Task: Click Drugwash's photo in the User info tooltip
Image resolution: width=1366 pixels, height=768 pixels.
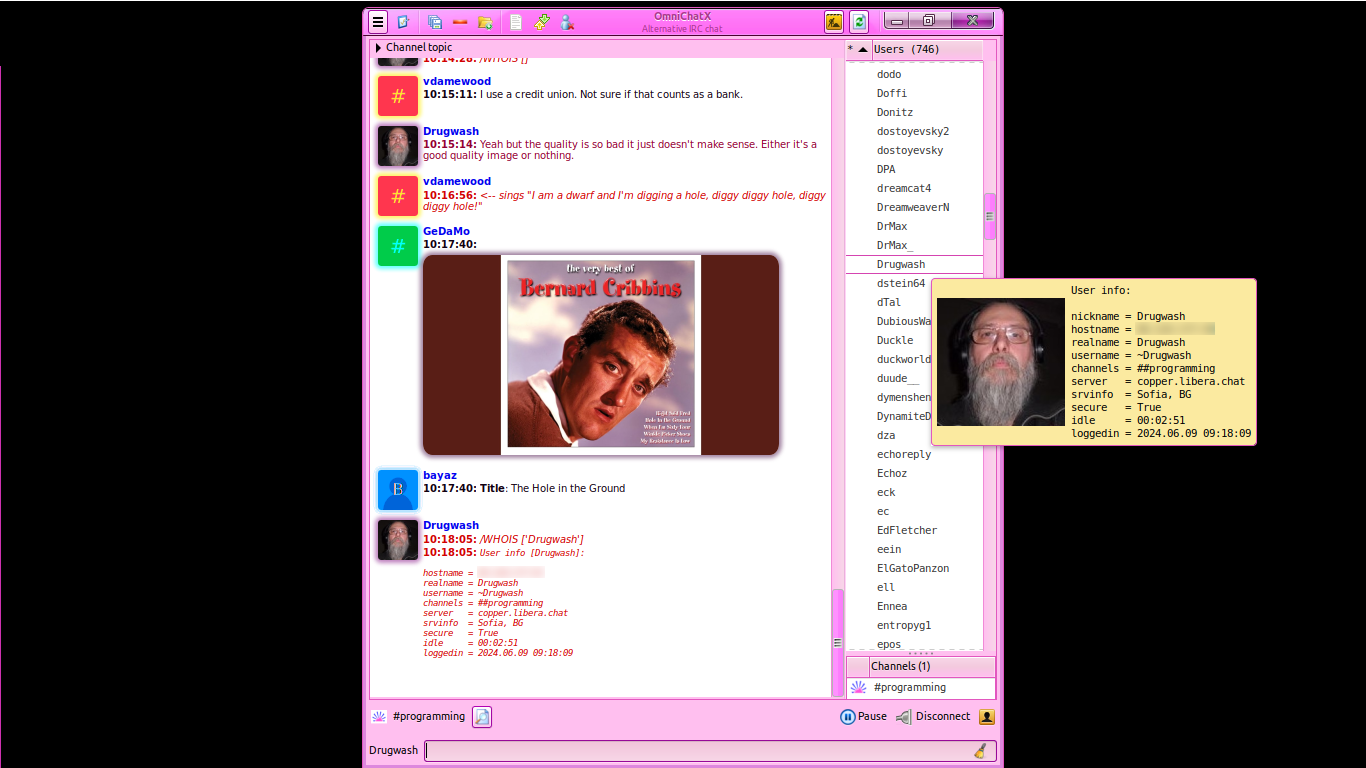Action: [x=1001, y=362]
